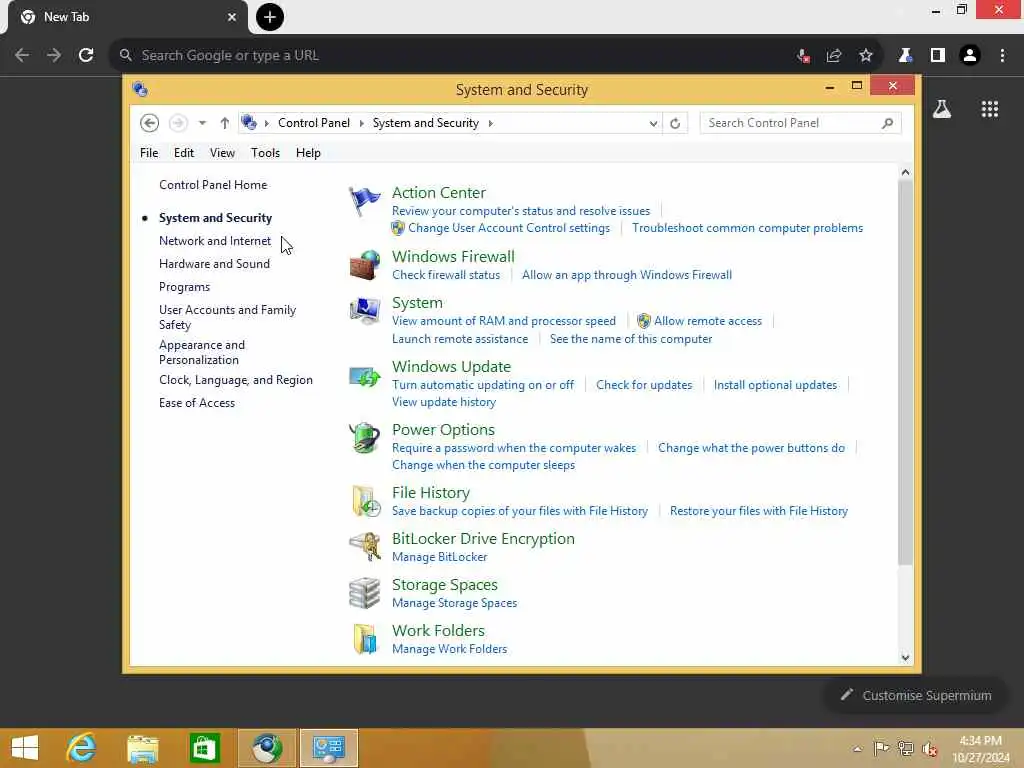Click the Search Control Panel magnifier icon
Screen dimensions: 1024x768
(x=887, y=123)
